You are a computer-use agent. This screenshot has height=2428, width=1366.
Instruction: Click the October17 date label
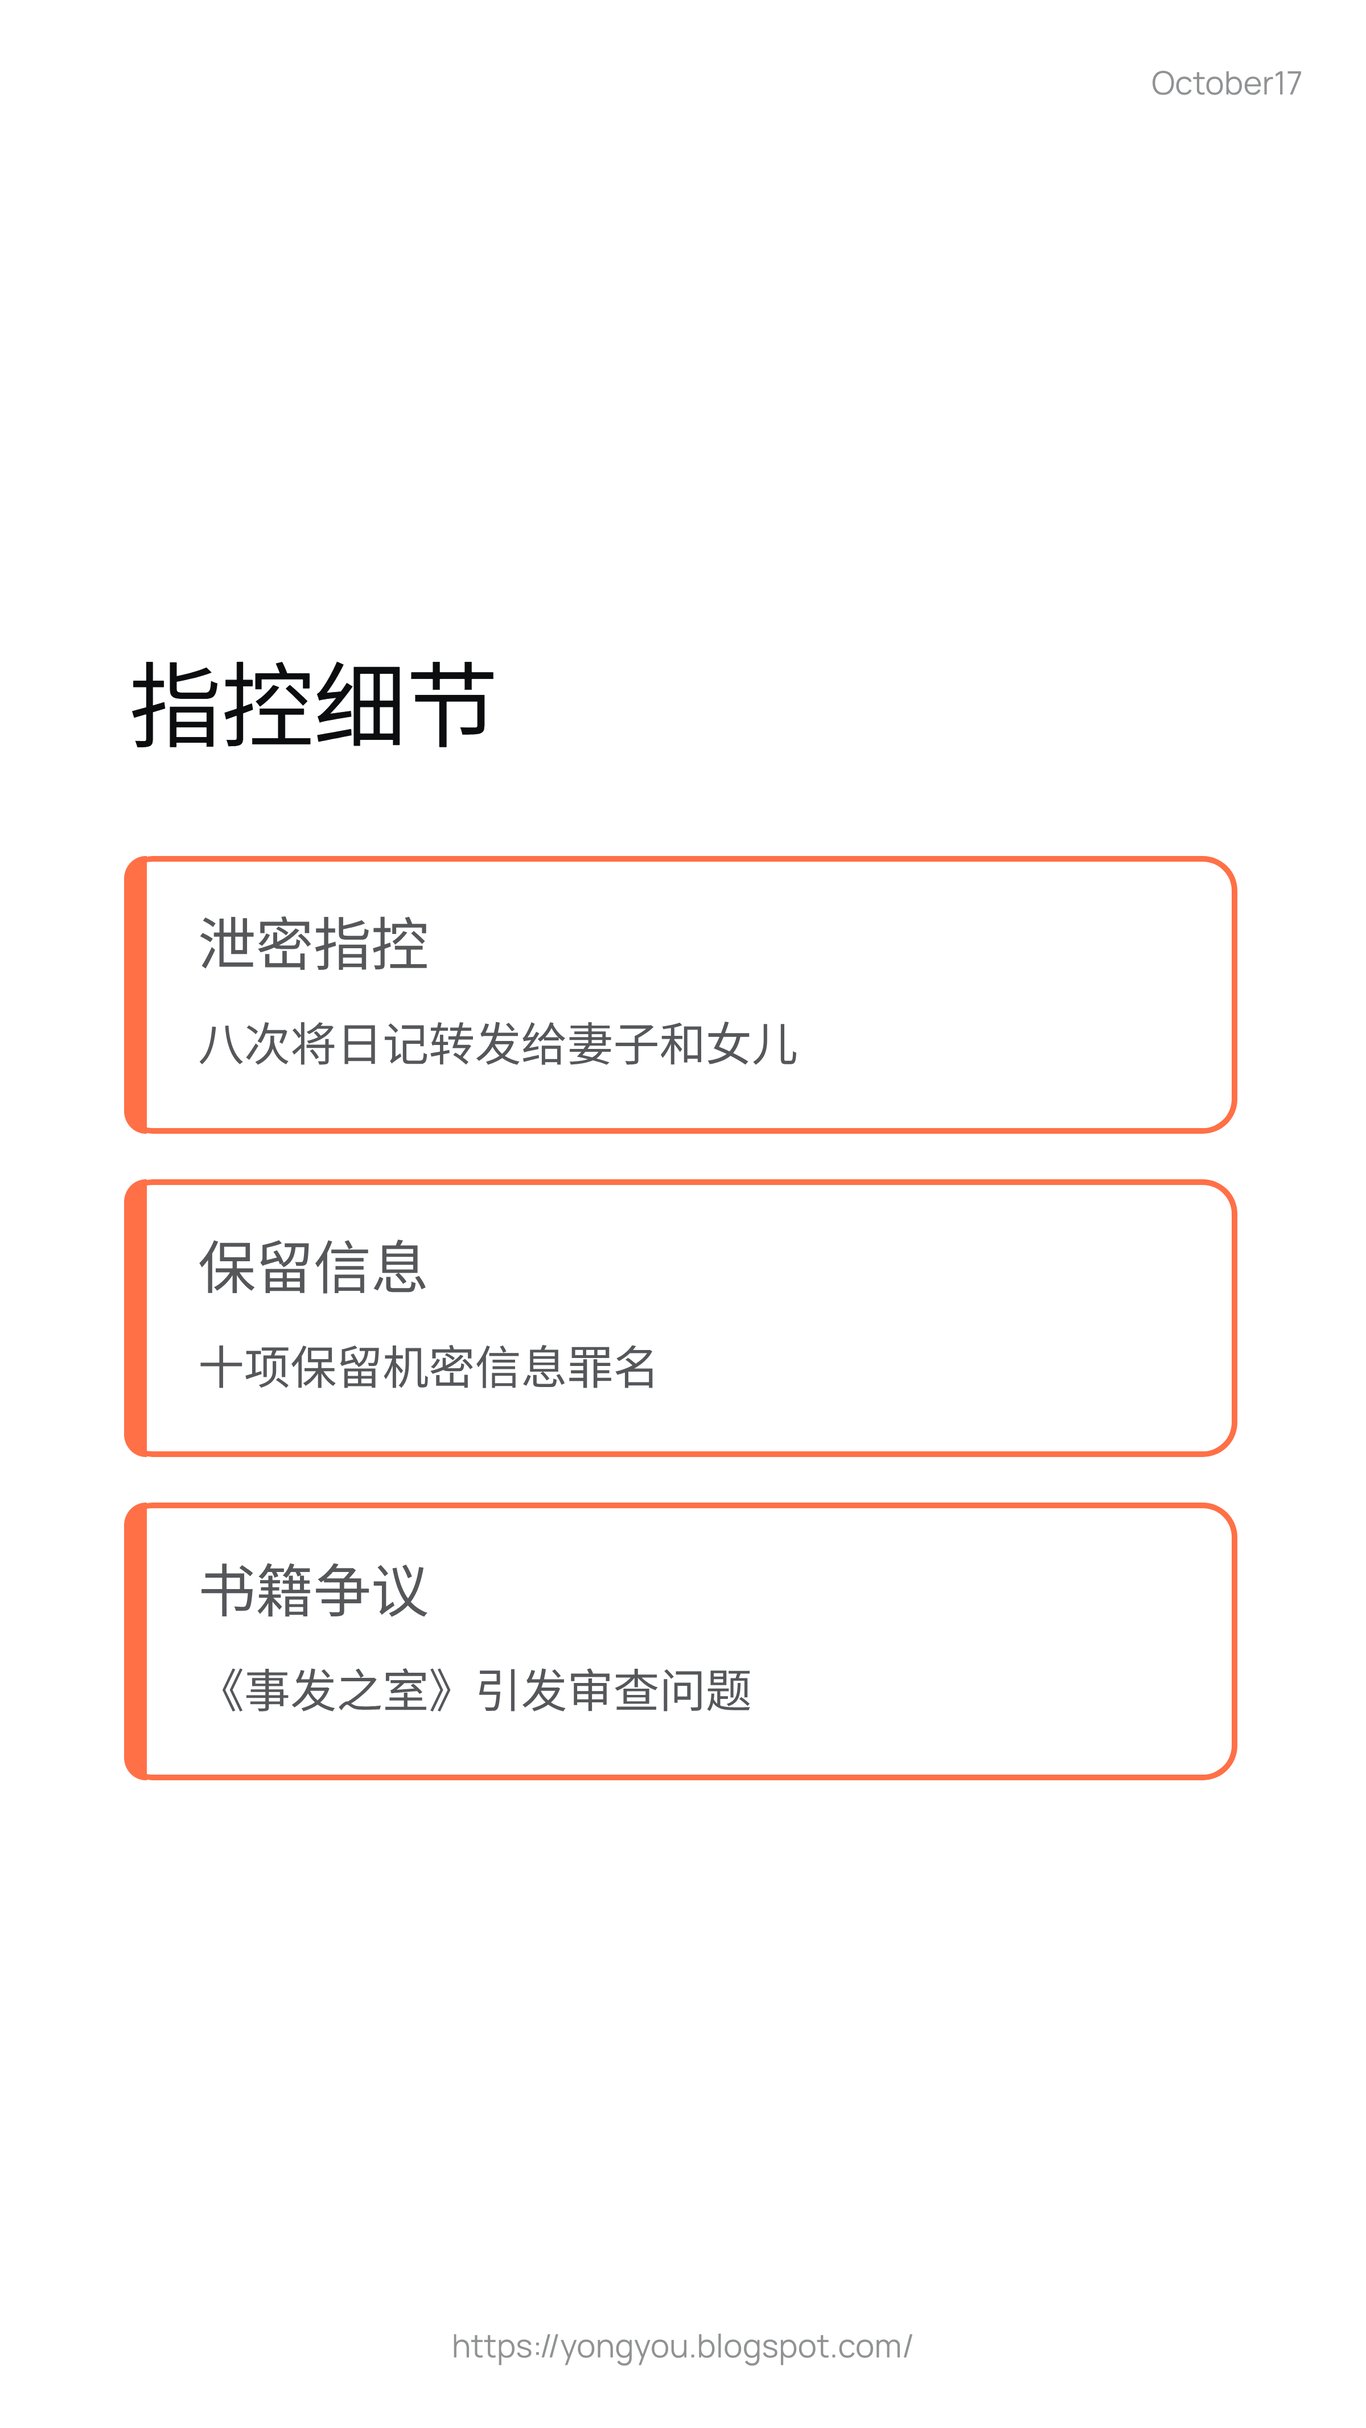(x=1225, y=83)
